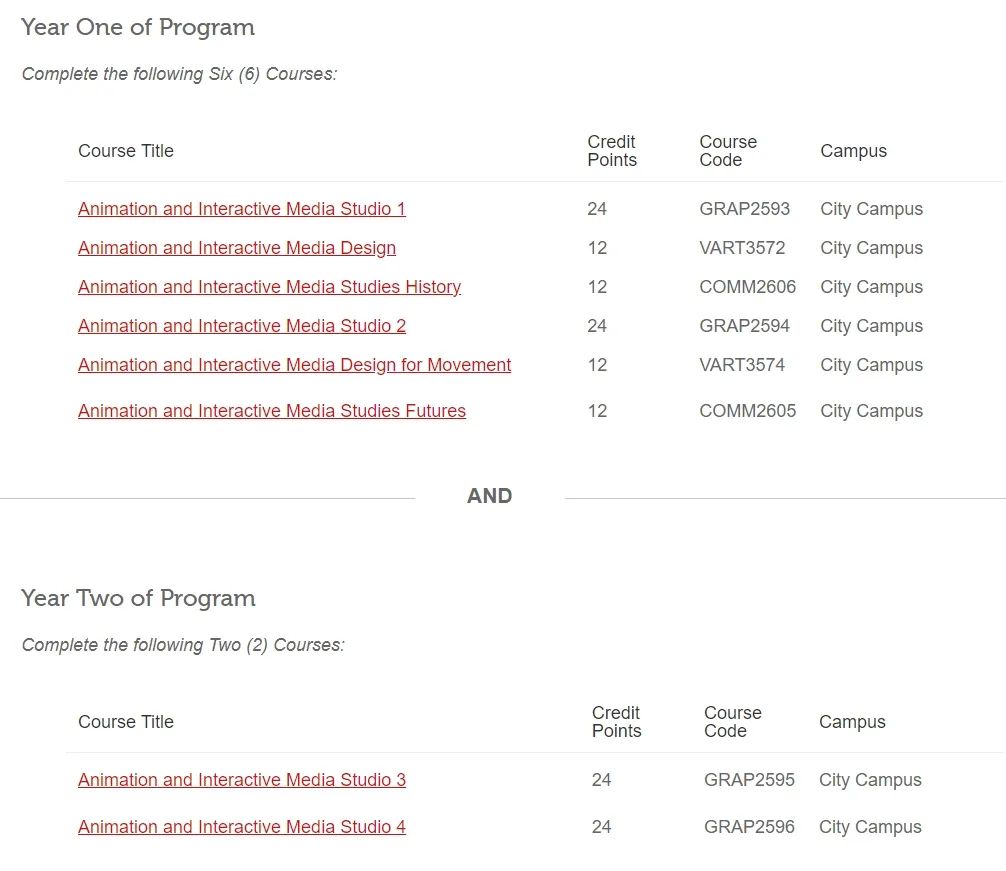Open Animation and Interactive Media Studies Futures link
This screenshot has width=1006, height=871.
272,411
